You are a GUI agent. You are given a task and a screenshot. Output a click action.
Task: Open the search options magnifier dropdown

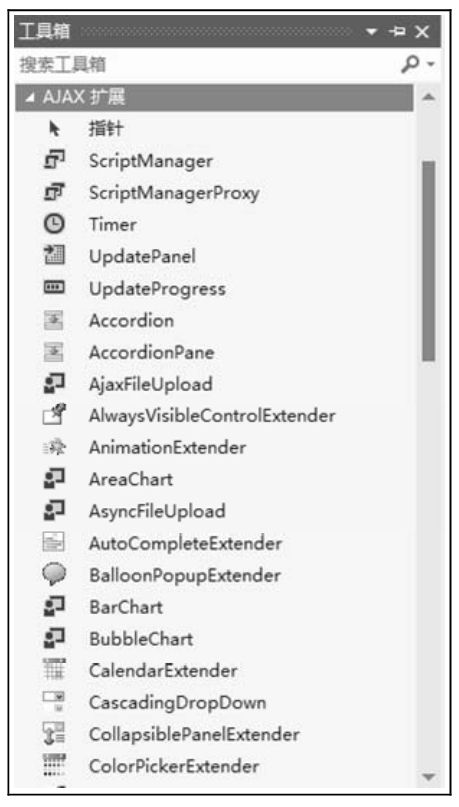point(417,64)
